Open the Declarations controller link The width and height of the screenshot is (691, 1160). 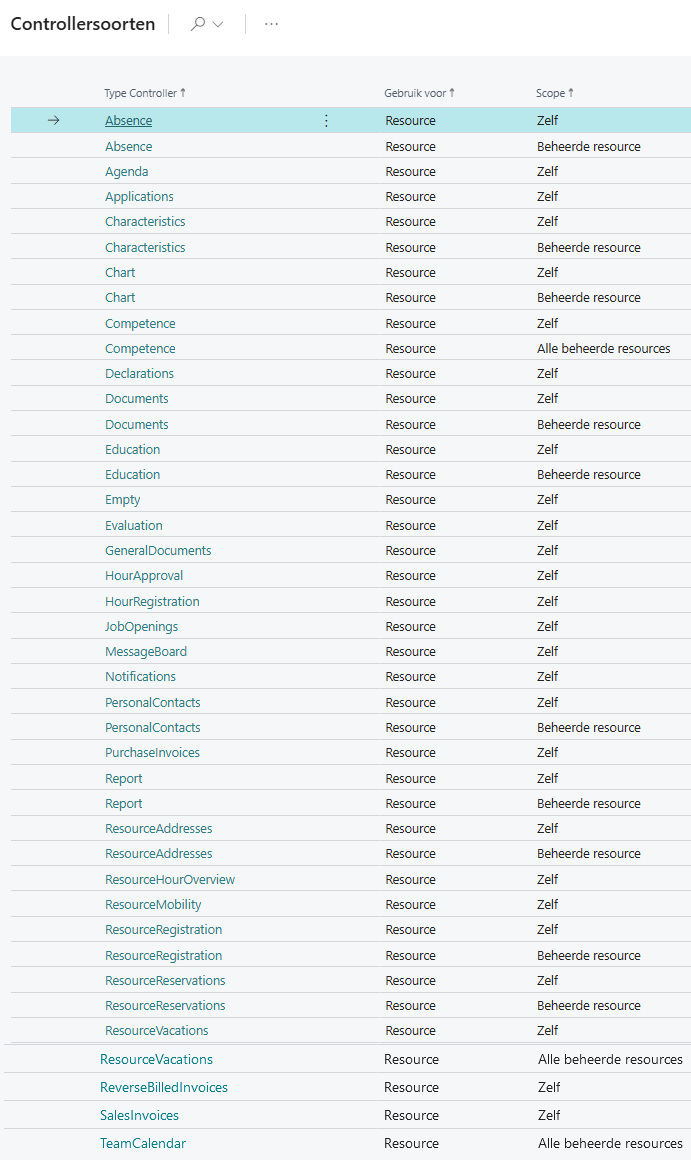coord(139,374)
